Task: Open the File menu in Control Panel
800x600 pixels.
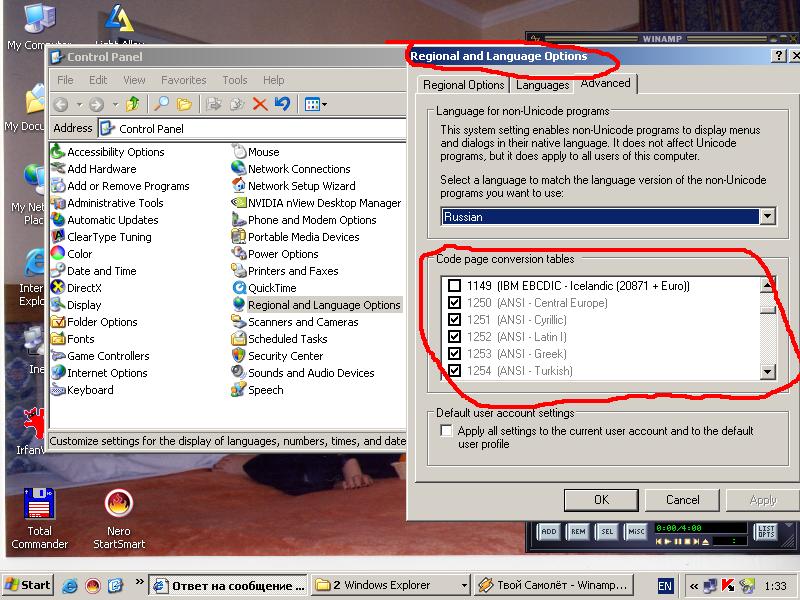Action: pos(65,80)
